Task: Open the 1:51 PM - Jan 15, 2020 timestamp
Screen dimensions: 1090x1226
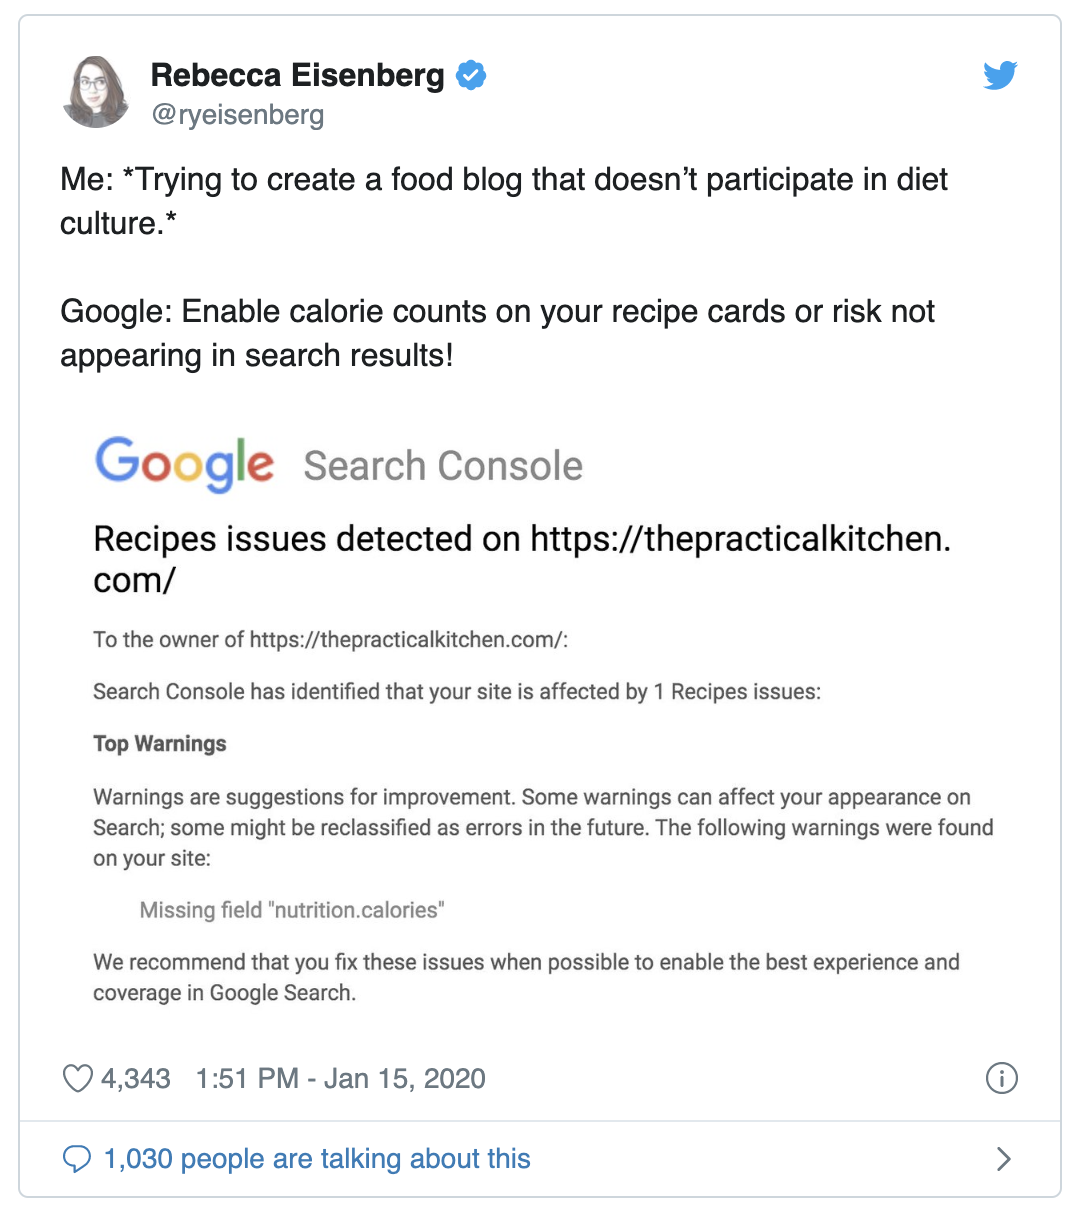Action: [341, 1078]
